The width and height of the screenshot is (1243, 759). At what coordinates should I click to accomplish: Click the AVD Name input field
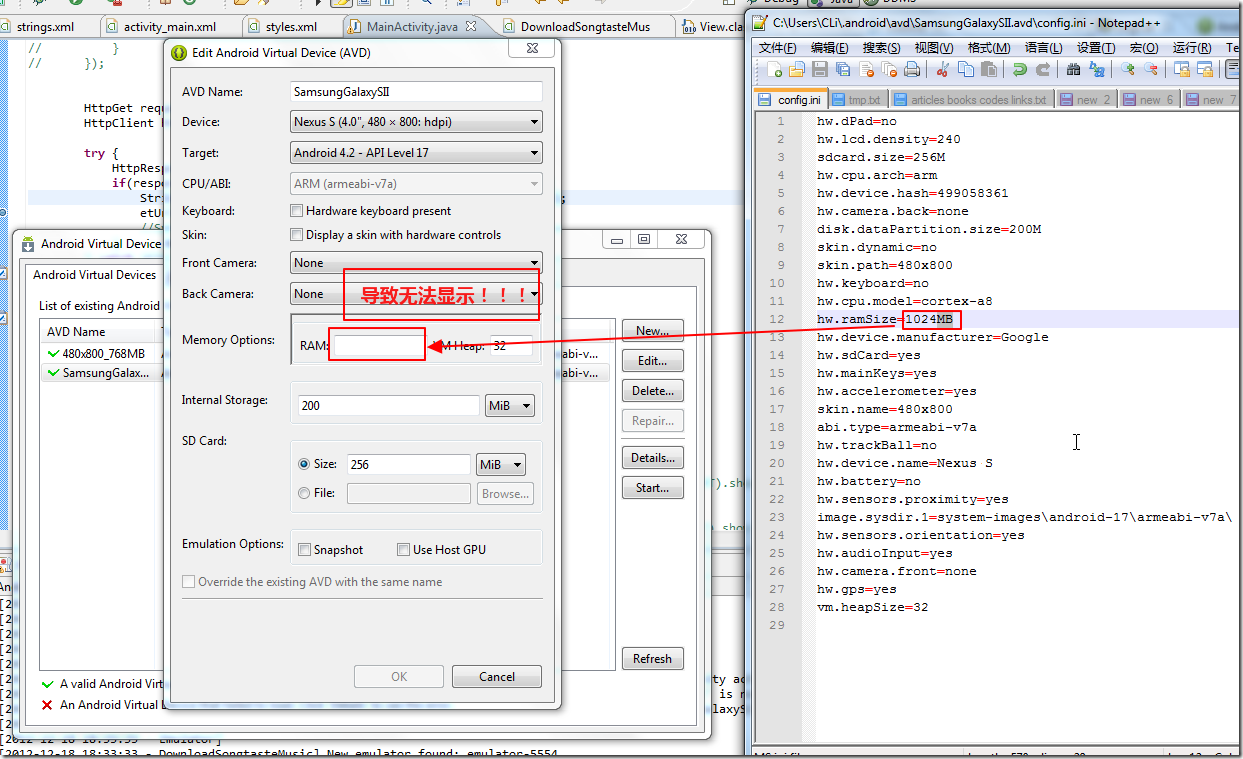[x=416, y=92]
